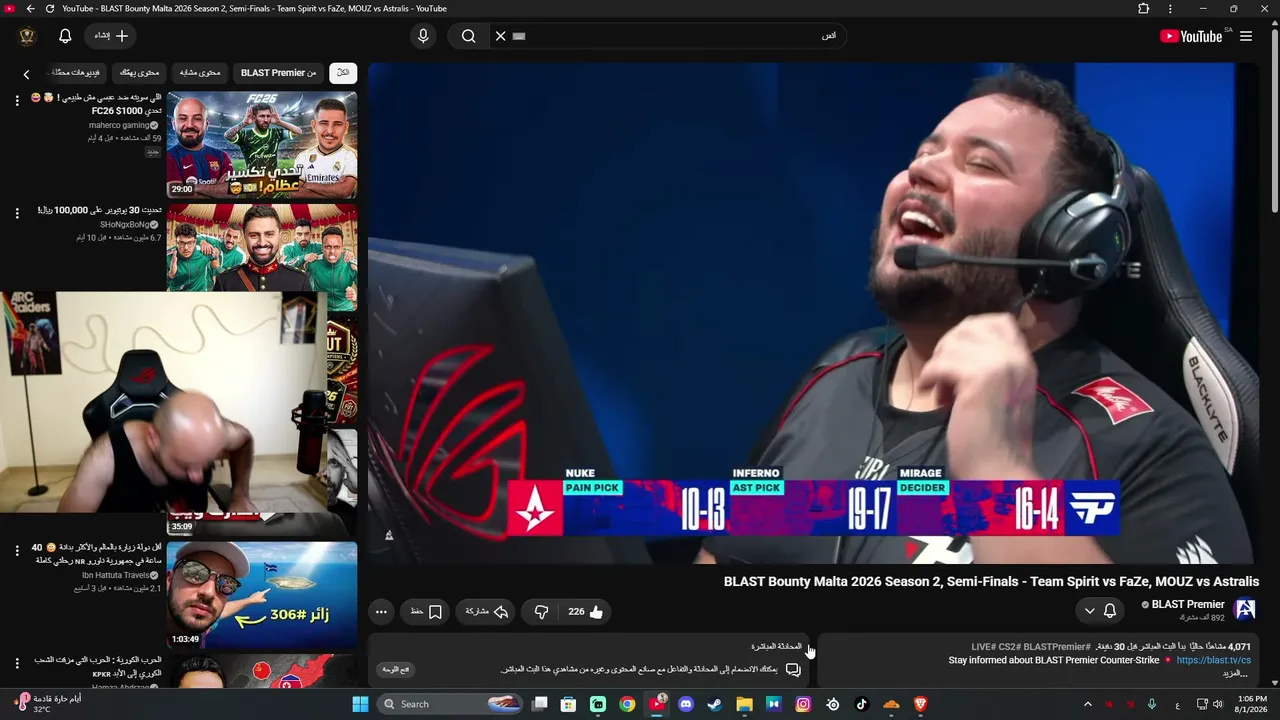Viewport: 1280px width, 720px height.
Task: Select the 'من BLAST Premier' chip
Action: tap(278, 73)
